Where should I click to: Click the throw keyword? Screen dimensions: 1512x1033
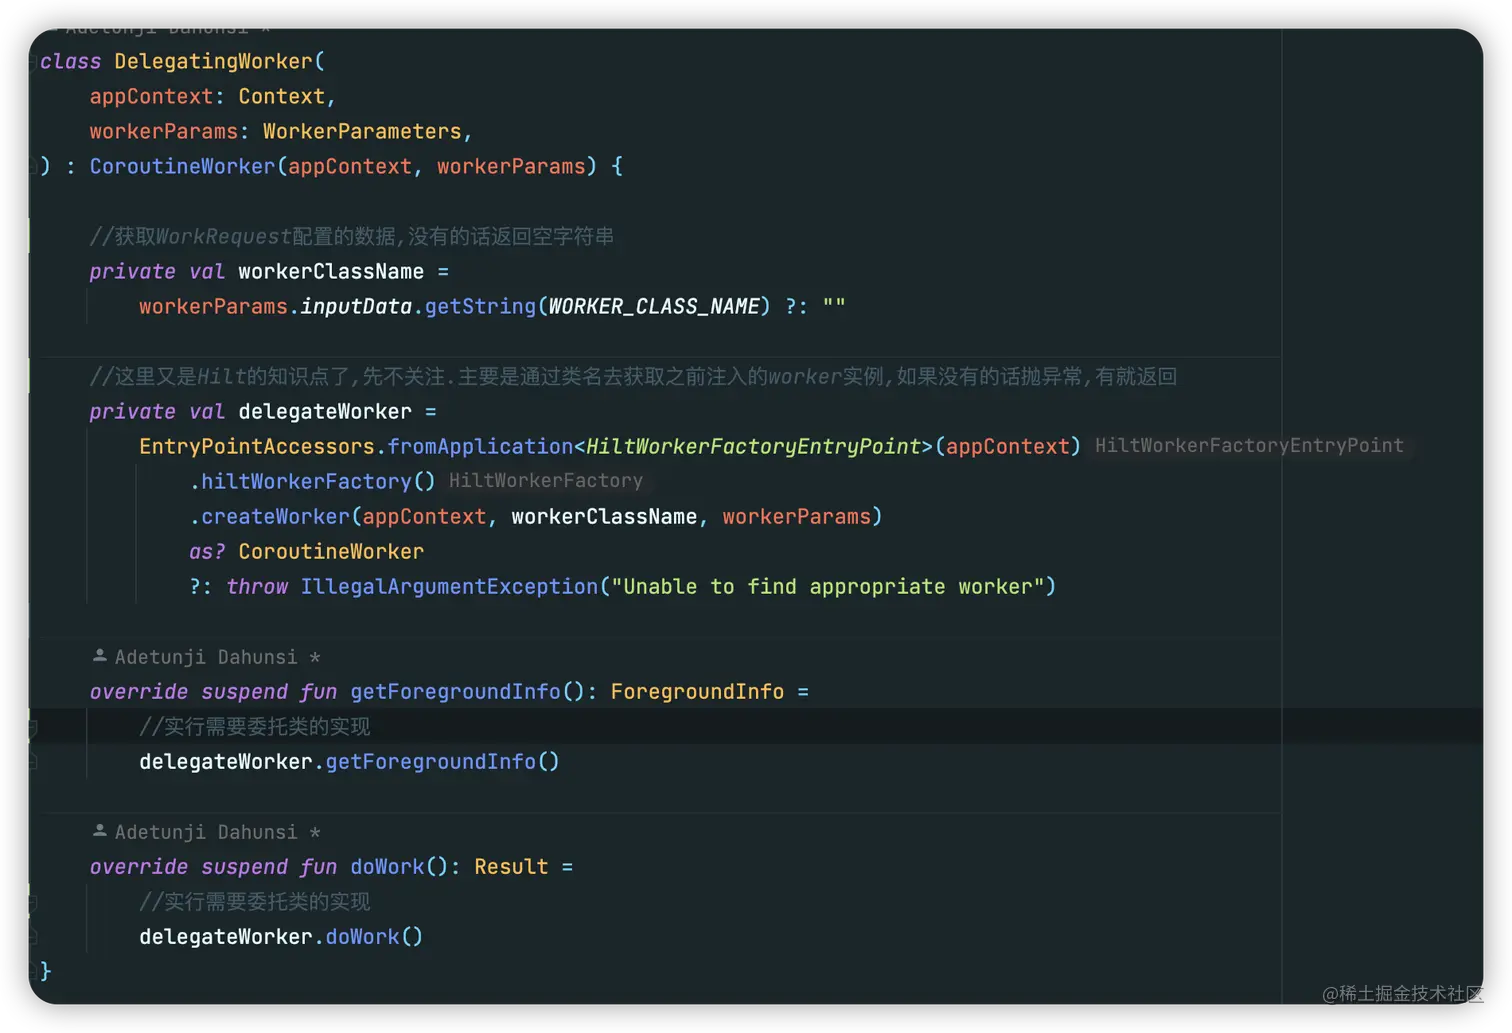pos(257,586)
